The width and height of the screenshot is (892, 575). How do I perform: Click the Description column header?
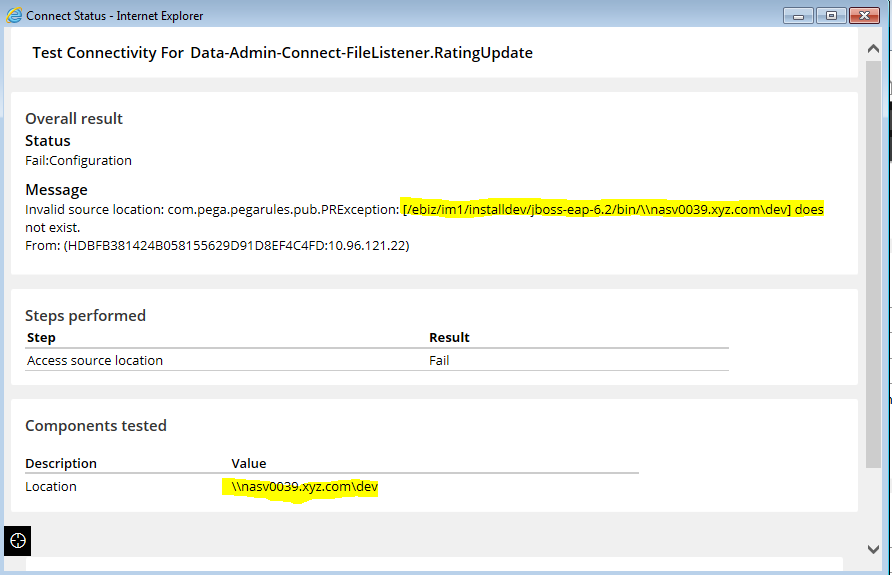(x=61, y=463)
